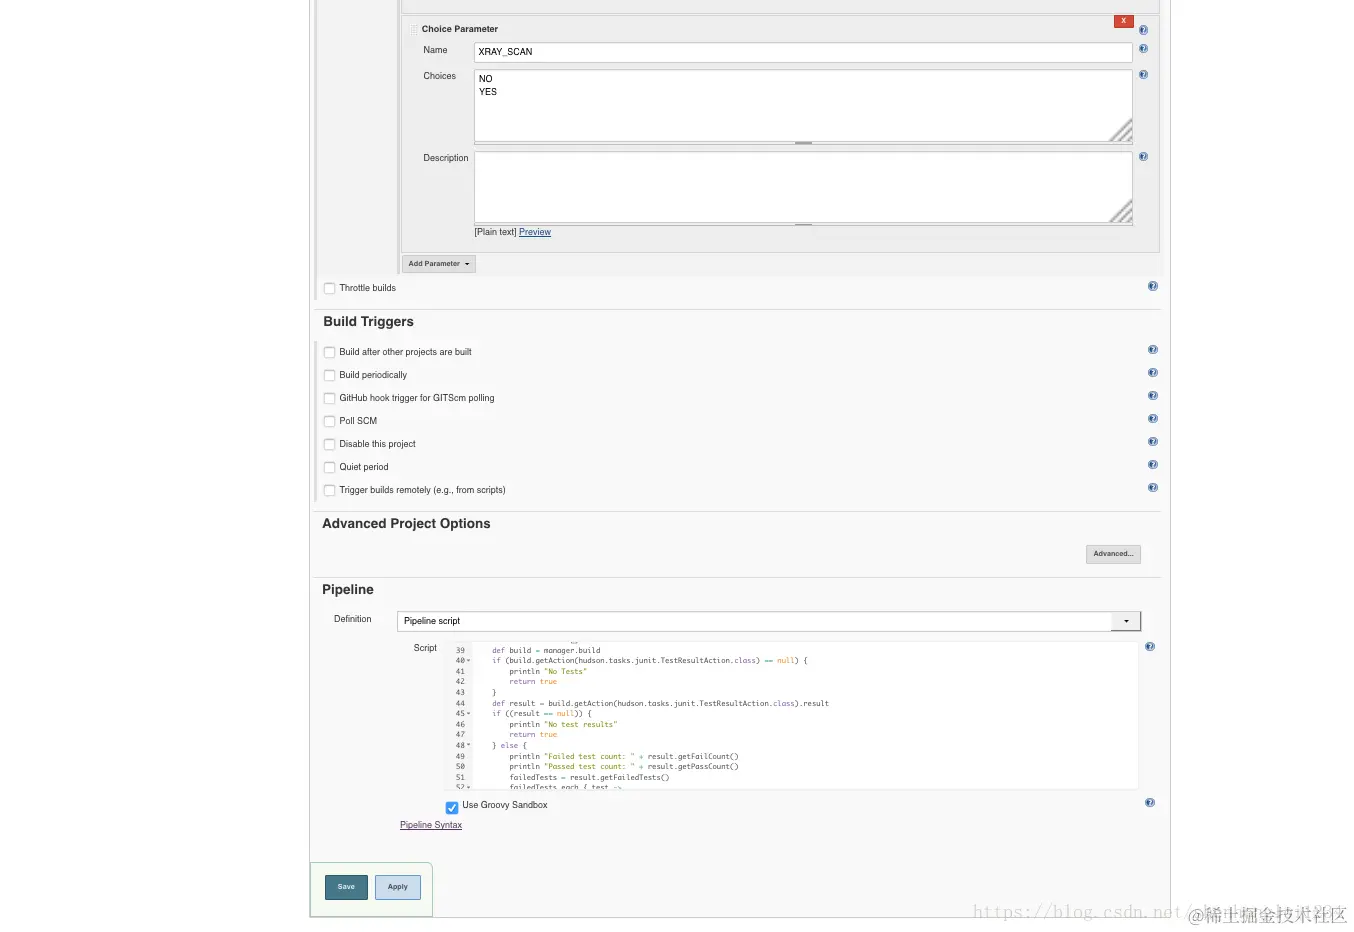Image resolution: width=1354 pixels, height=932 pixels.
Task: Click the '[Plain text]' label
Action: tap(495, 232)
